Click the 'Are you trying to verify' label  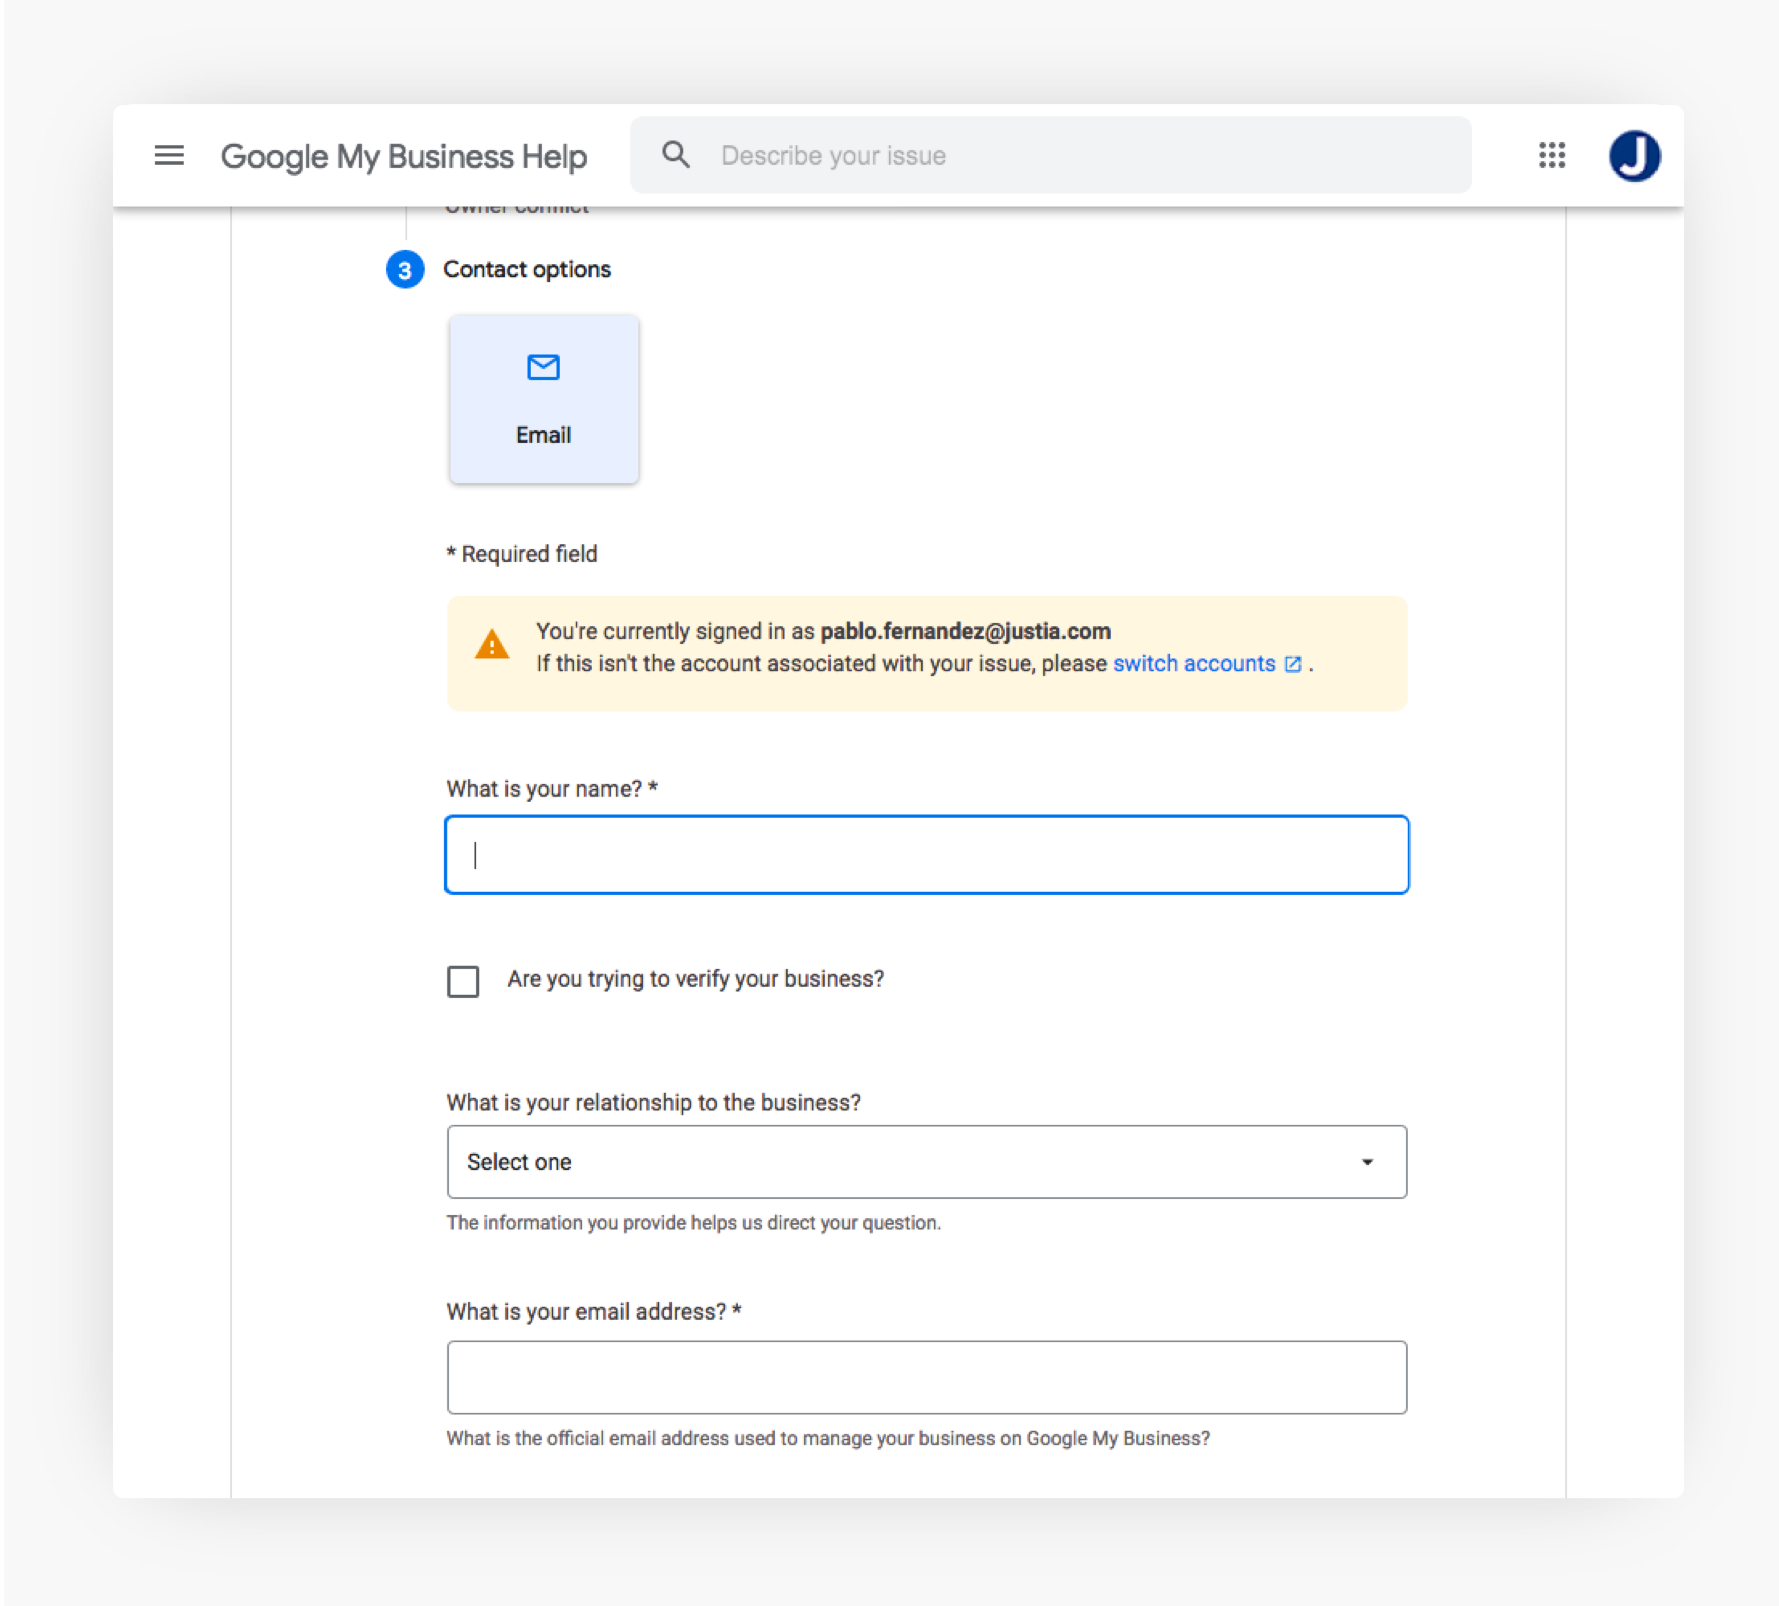point(695,979)
